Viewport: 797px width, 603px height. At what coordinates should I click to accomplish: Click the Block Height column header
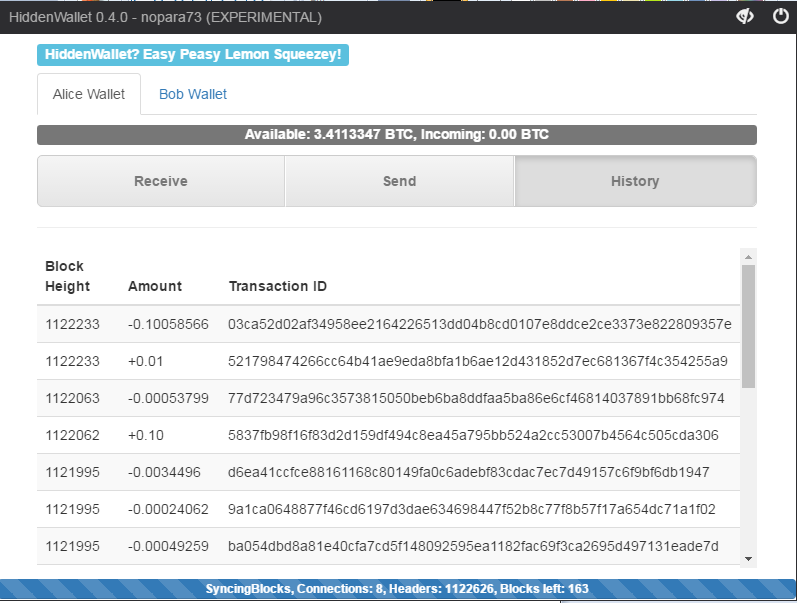[67, 276]
